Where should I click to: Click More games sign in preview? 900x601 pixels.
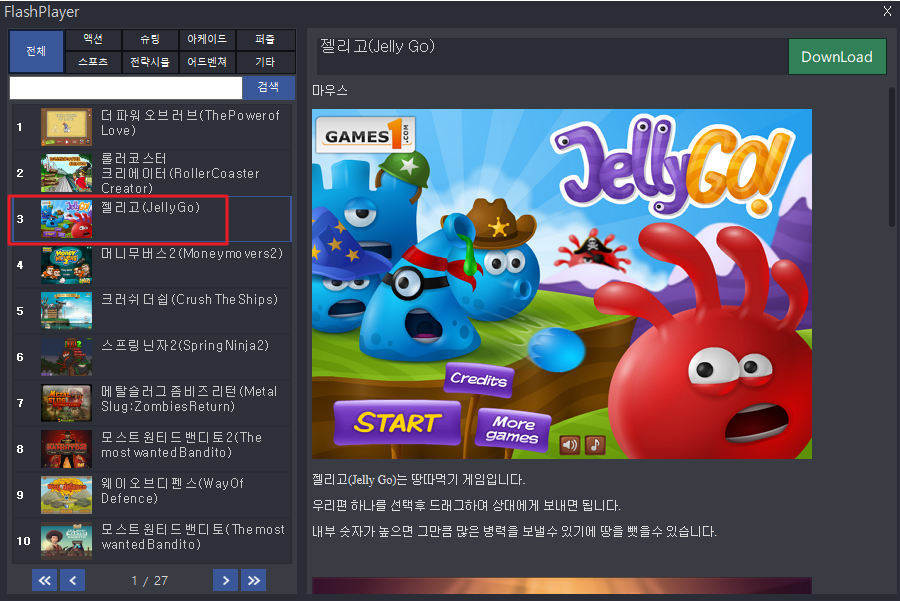pyautogui.click(x=513, y=430)
